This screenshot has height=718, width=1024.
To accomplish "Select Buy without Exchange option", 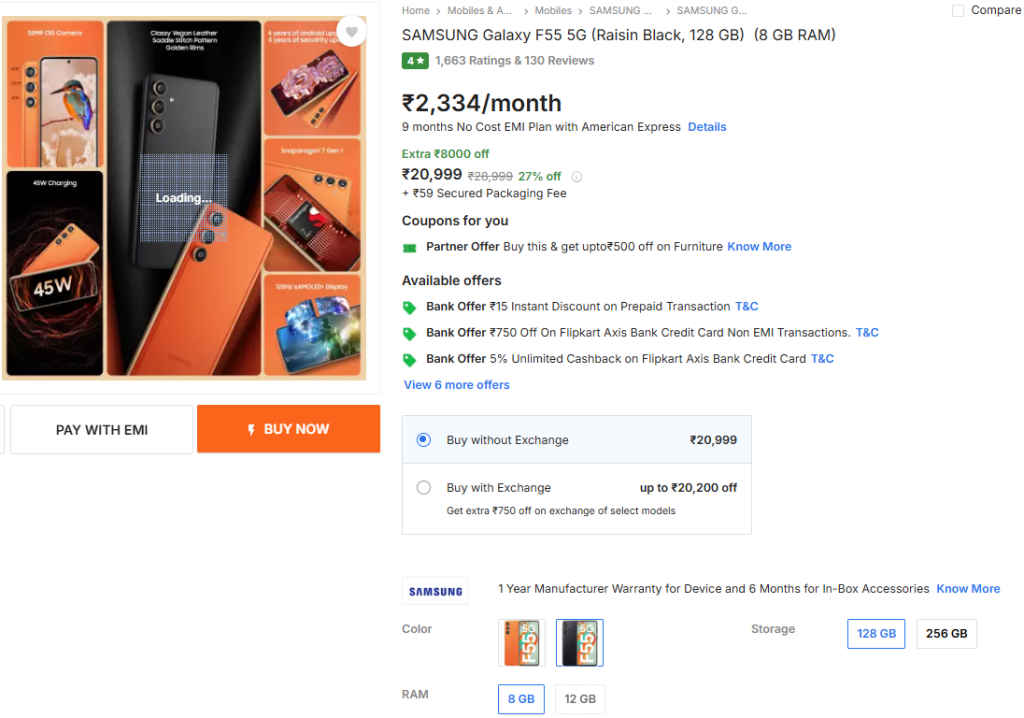I will (x=424, y=440).
